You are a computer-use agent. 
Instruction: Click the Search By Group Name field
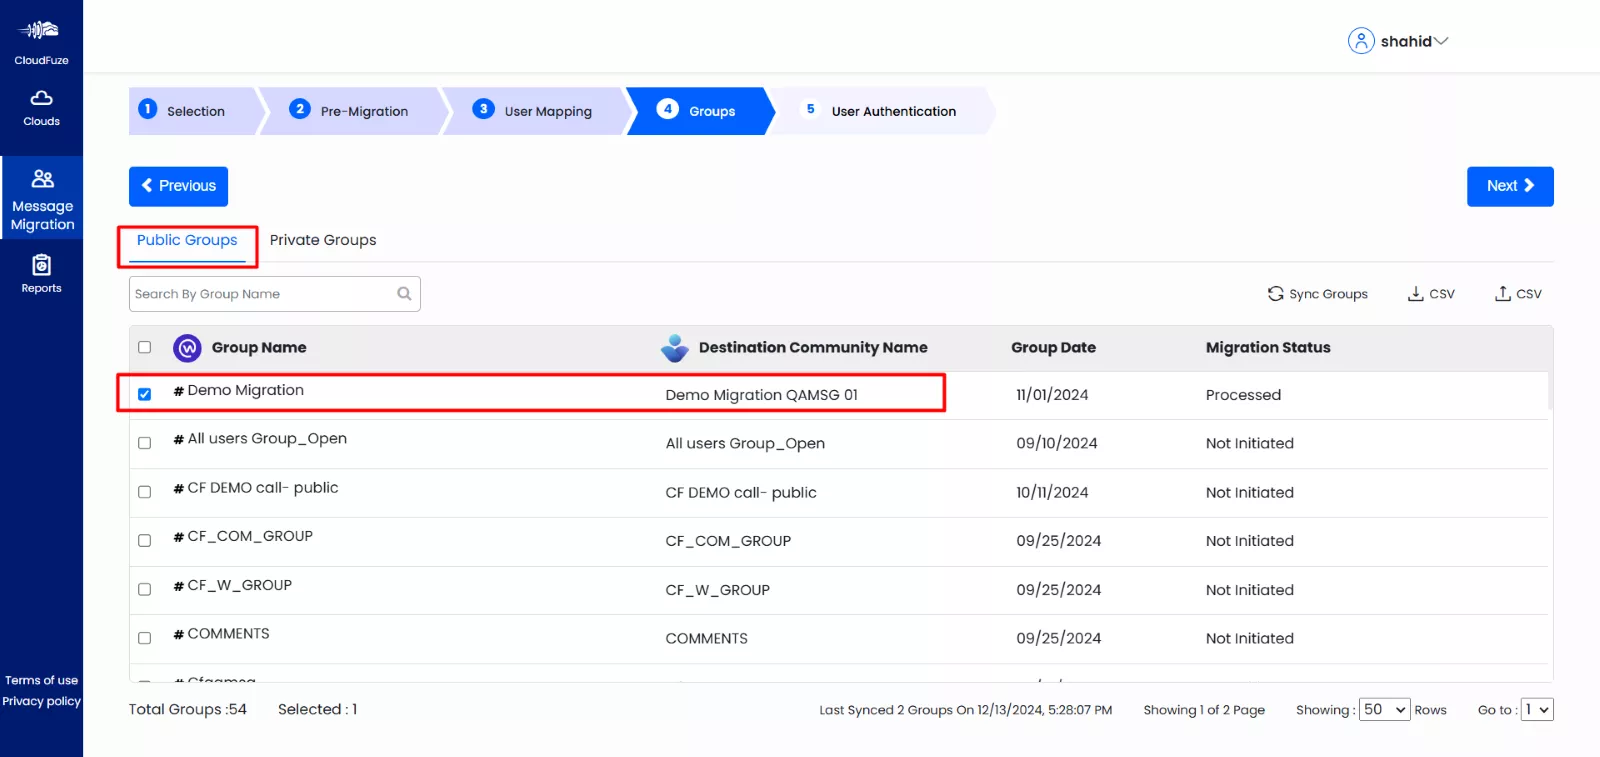[275, 294]
